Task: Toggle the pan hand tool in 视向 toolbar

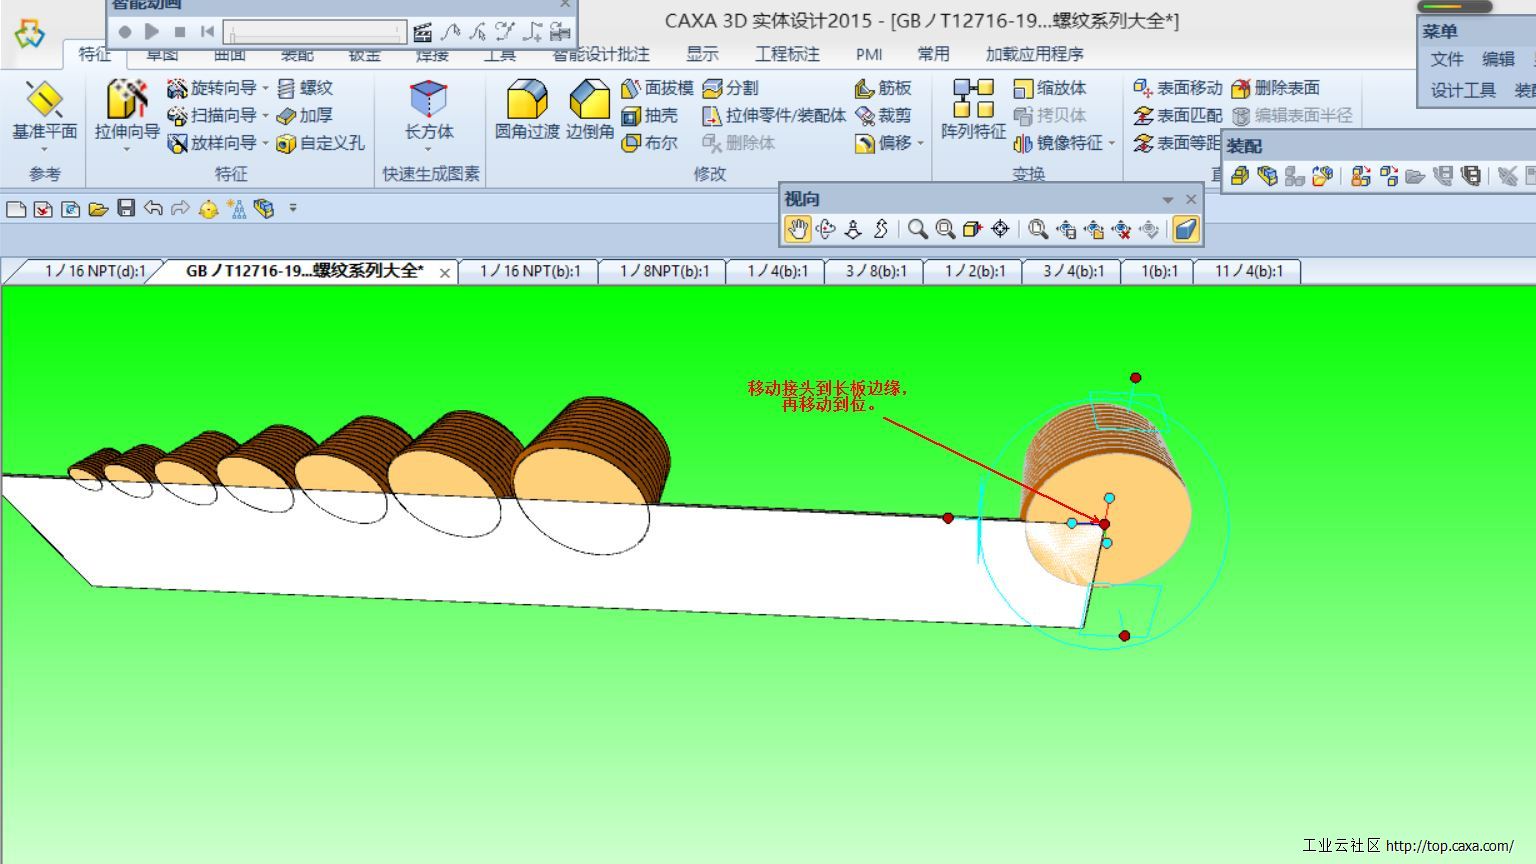Action: pyautogui.click(x=797, y=230)
